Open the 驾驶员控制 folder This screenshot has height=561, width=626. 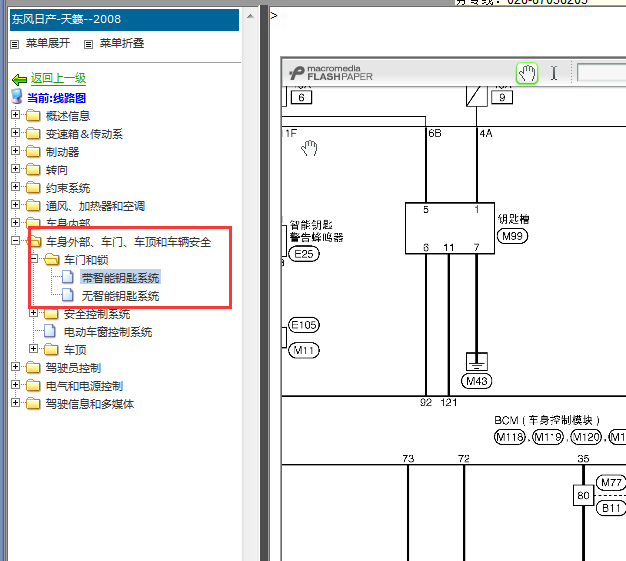pos(73,368)
